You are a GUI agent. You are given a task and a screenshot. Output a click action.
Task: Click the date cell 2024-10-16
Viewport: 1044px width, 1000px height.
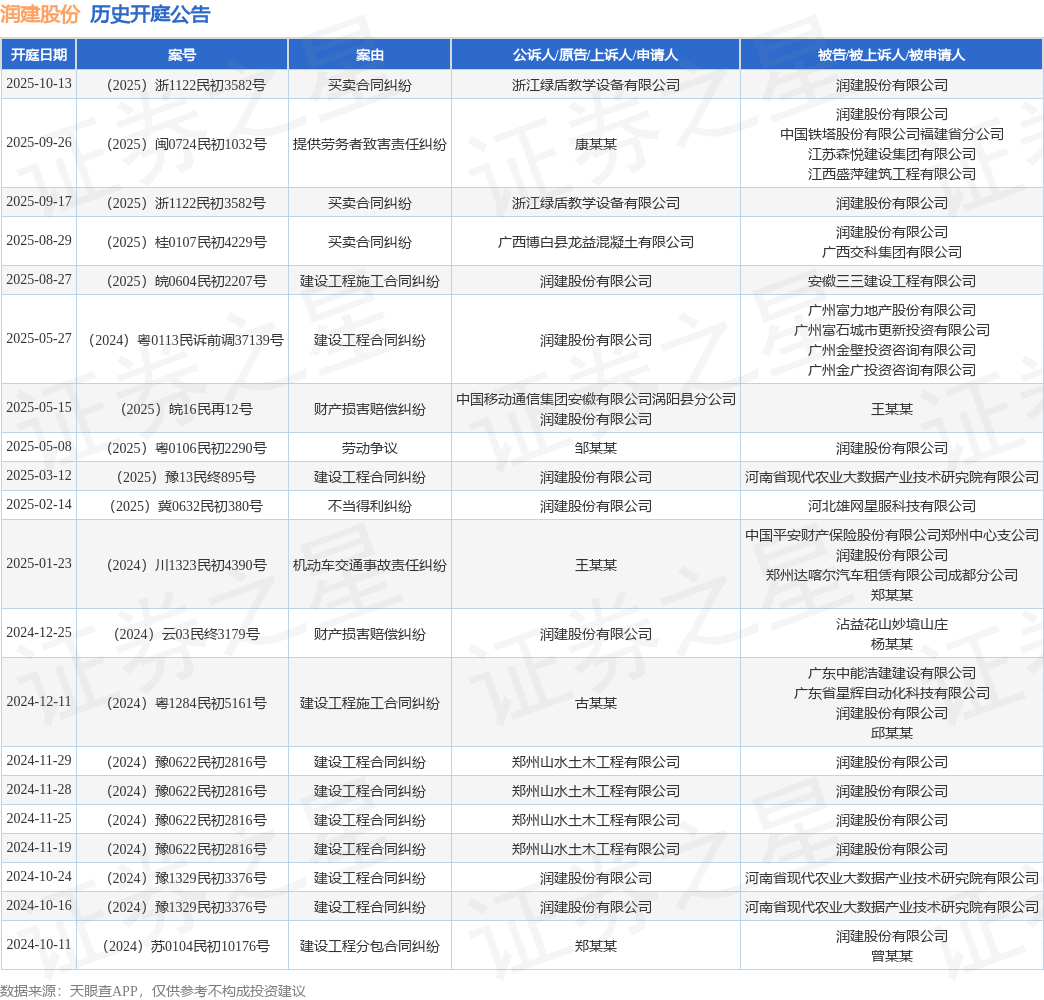point(39,905)
